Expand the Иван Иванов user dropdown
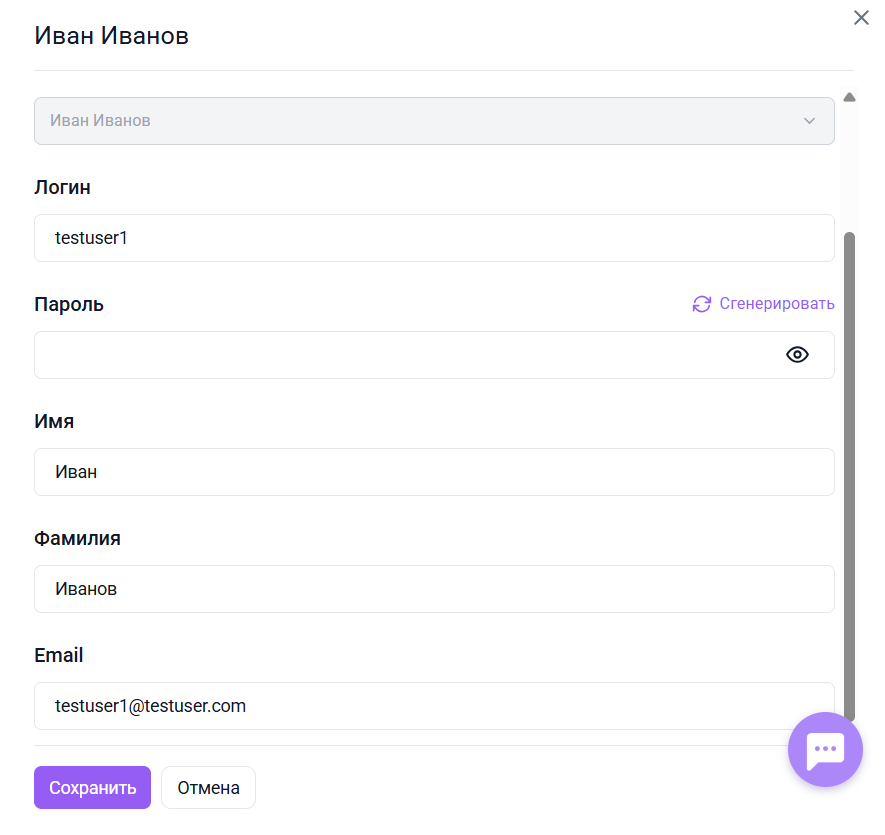Viewport: 885px width, 835px height. click(x=434, y=121)
